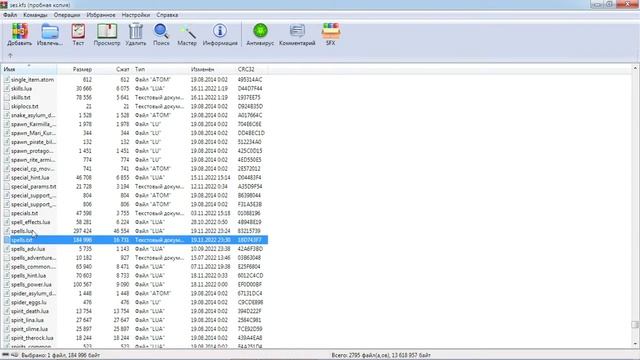This screenshot has width=640, height=360.
Task: Click the file icon beside spells.lua
Action: pyautogui.click(x=7, y=231)
